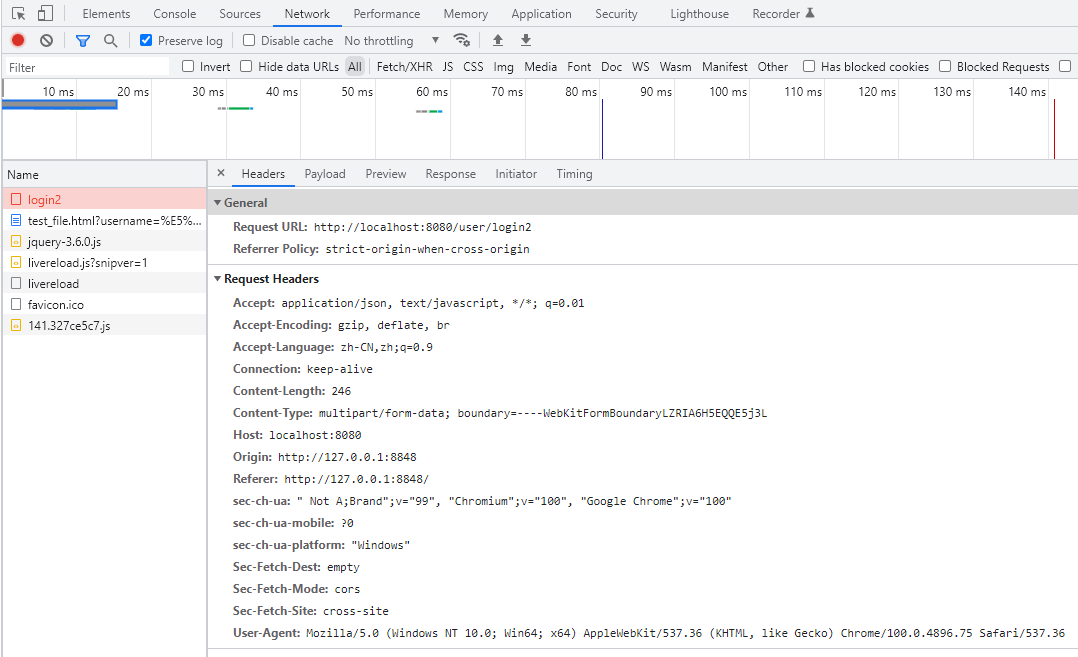Activate the inspect element picker
The height and width of the screenshot is (657, 1078).
click(x=16, y=13)
